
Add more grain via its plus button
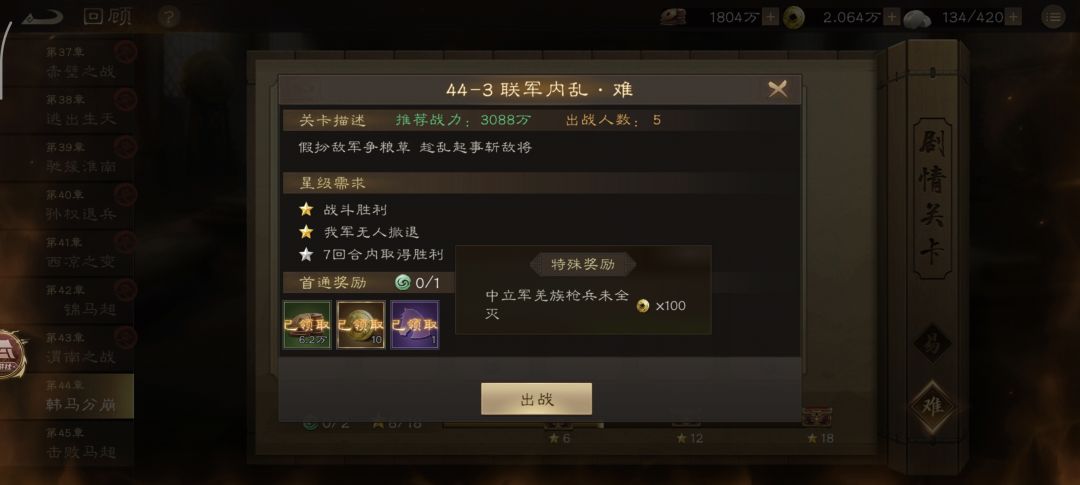[771, 17]
